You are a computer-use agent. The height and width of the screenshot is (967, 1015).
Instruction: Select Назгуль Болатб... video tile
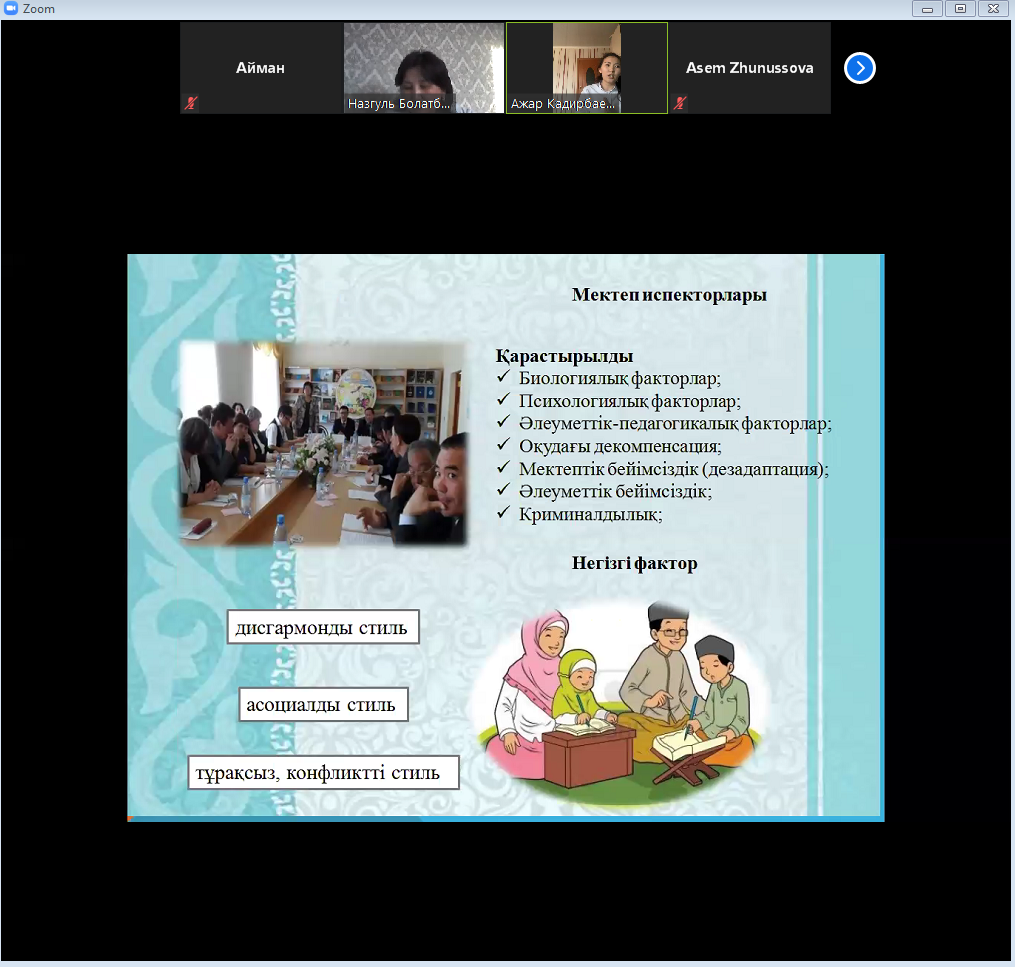[x=423, y=68]
